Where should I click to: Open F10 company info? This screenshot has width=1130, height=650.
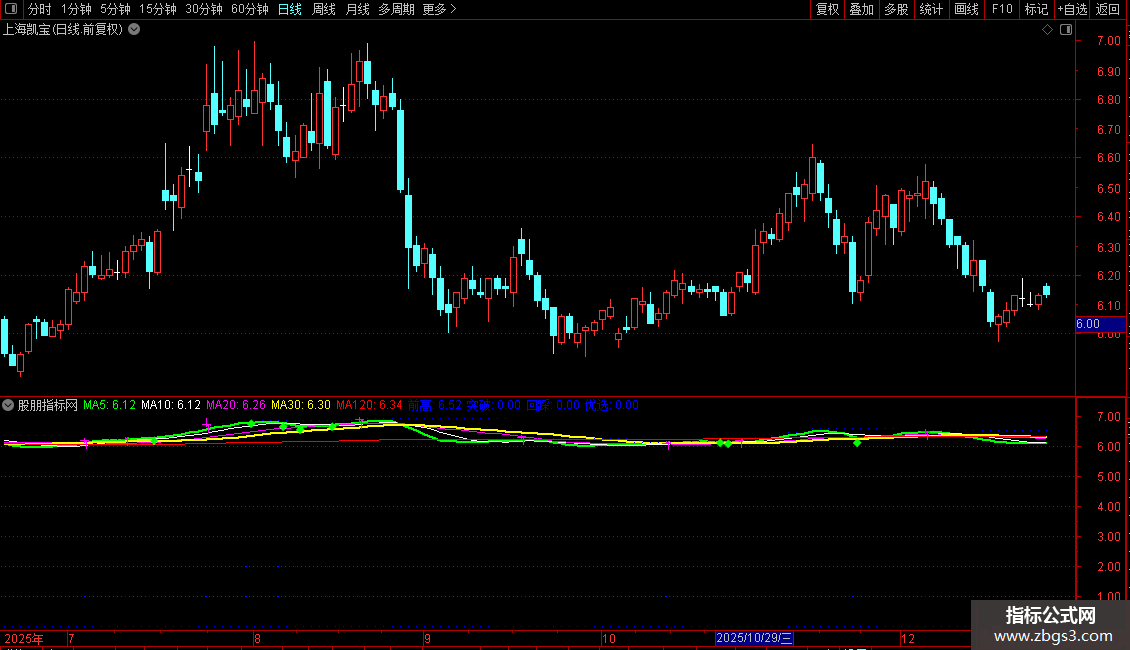click(1002, 9)
